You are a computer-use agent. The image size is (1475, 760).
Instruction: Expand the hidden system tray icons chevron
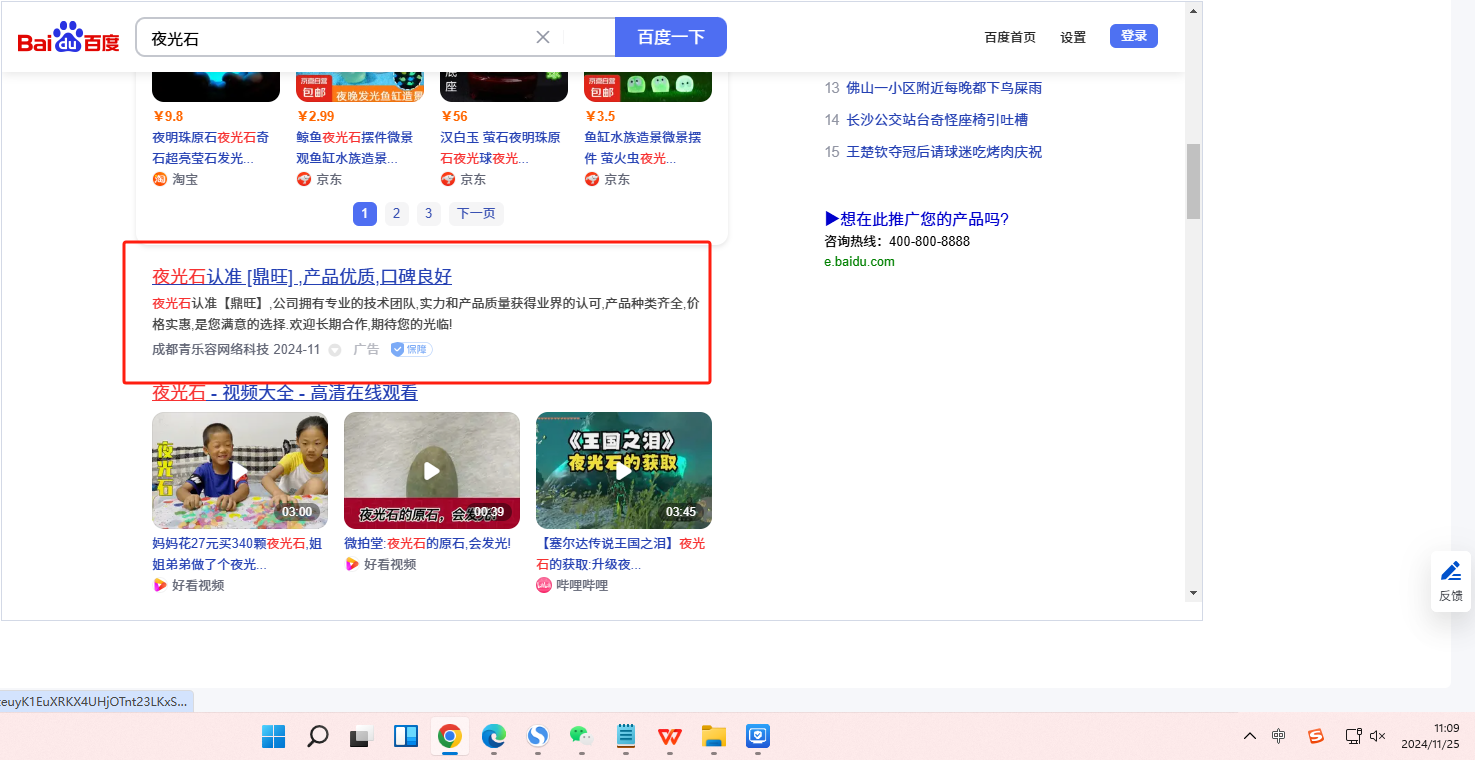pos(1250,736)
